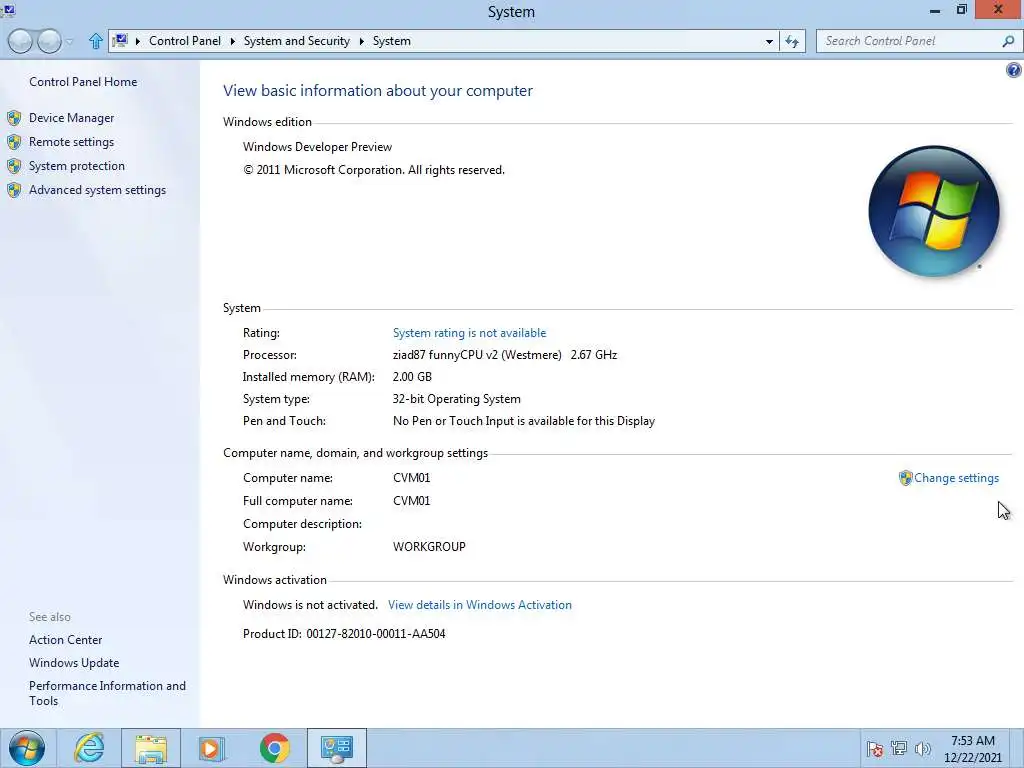This screenshot has height=768, width=1024.
Task: Expand arrow after System and Security
Action: click(362, 41)
